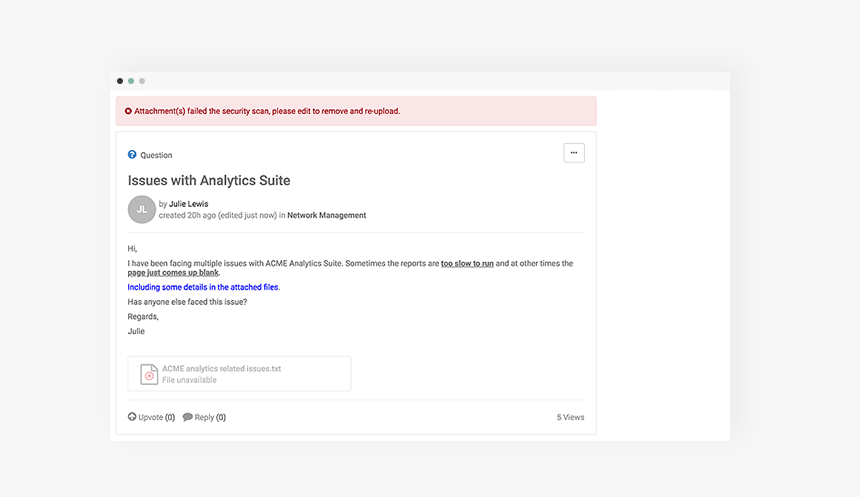860x497 pixels.
Task: Open Julie Lewis's profile link
Action: pos(188,204)
